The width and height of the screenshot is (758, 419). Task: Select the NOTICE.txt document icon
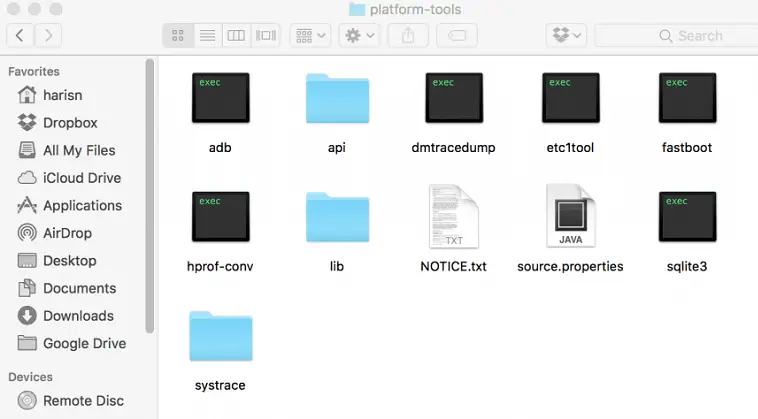click(454, 216)
